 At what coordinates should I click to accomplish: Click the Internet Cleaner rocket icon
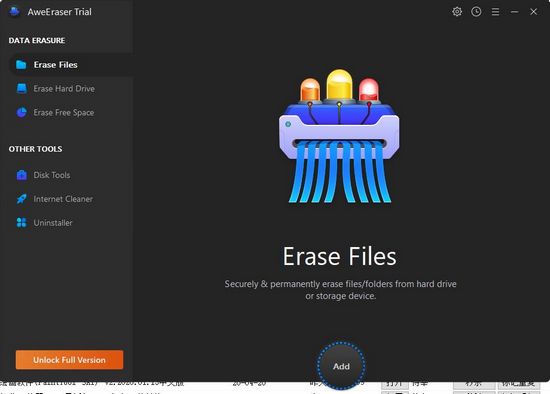click(22, 199)
